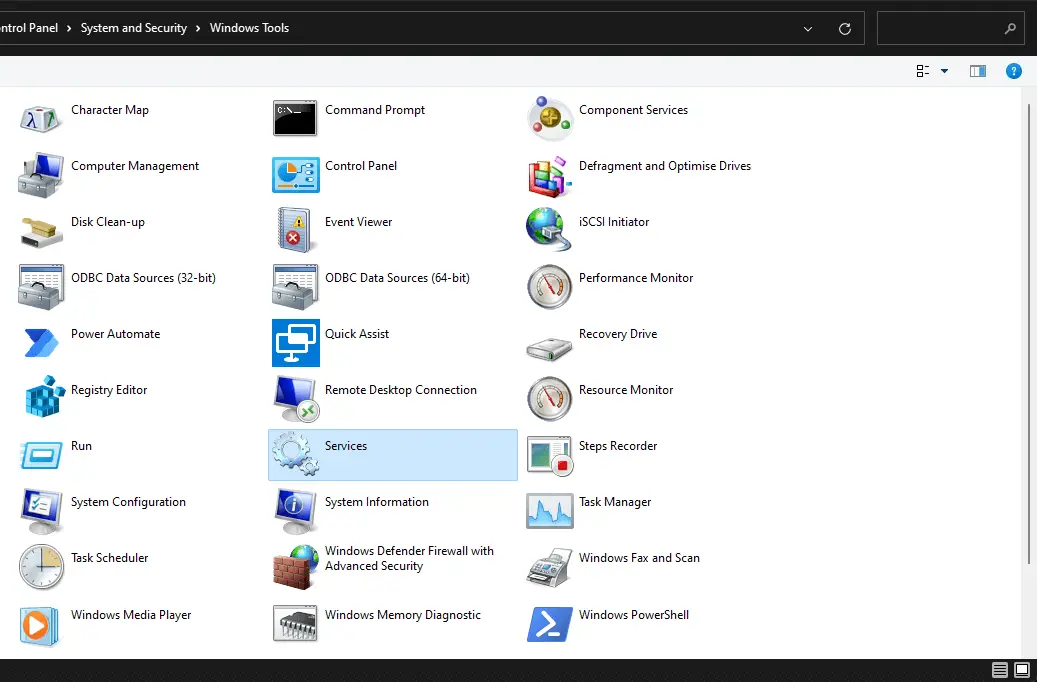1037x682 pixels.
Task: Click the Windows Defender Firewall icon
Action: coord(295,566)
